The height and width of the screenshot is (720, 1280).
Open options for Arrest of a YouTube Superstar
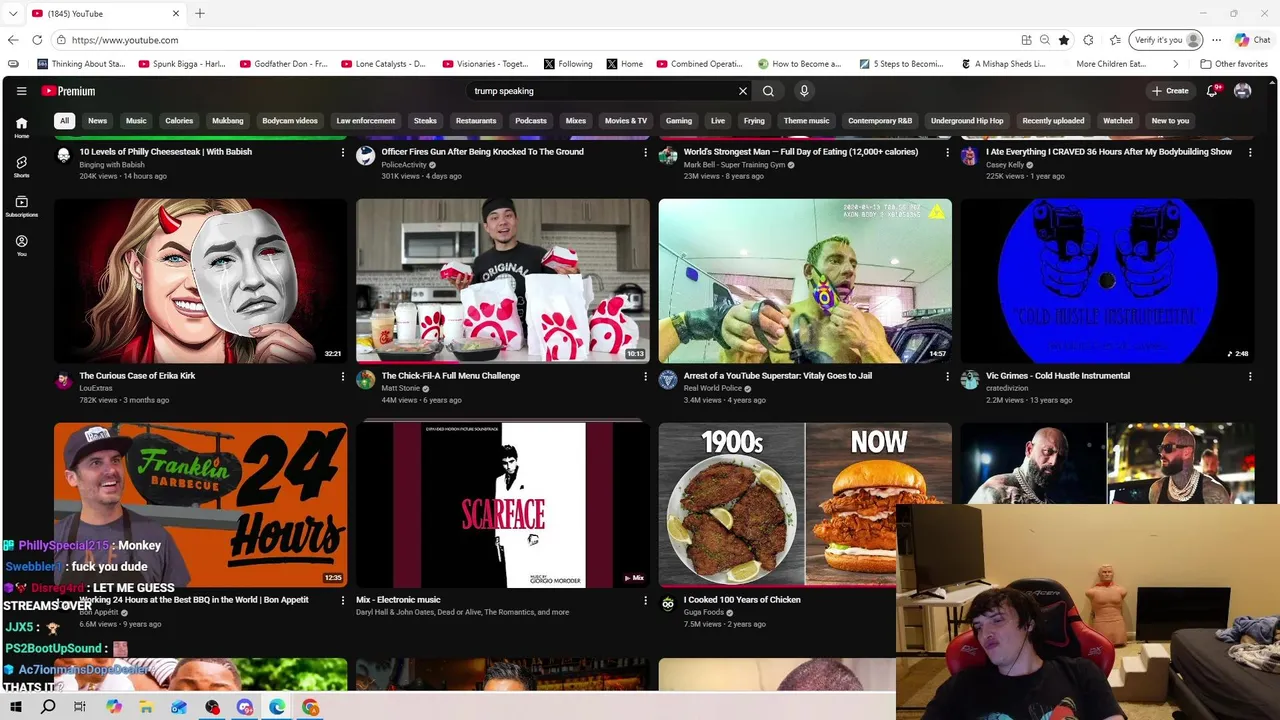[x=948, y=376]
